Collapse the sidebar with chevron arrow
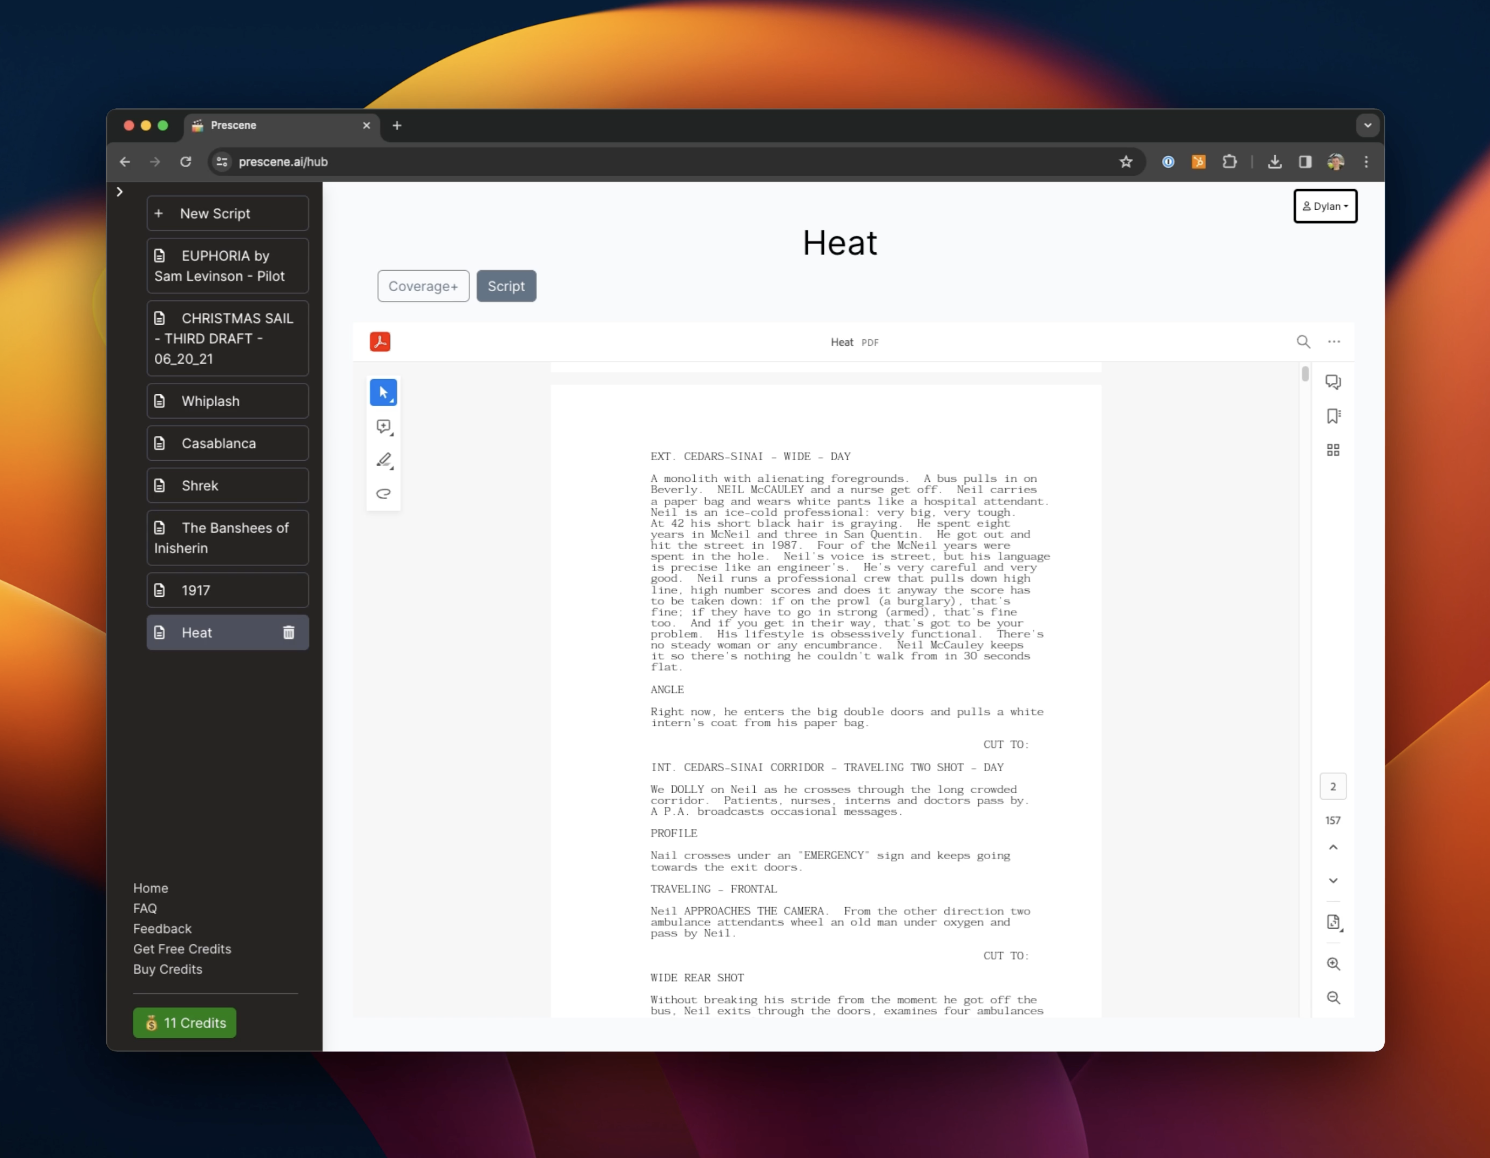This screenshot has height=1158, width=1490. coord(120,192)
